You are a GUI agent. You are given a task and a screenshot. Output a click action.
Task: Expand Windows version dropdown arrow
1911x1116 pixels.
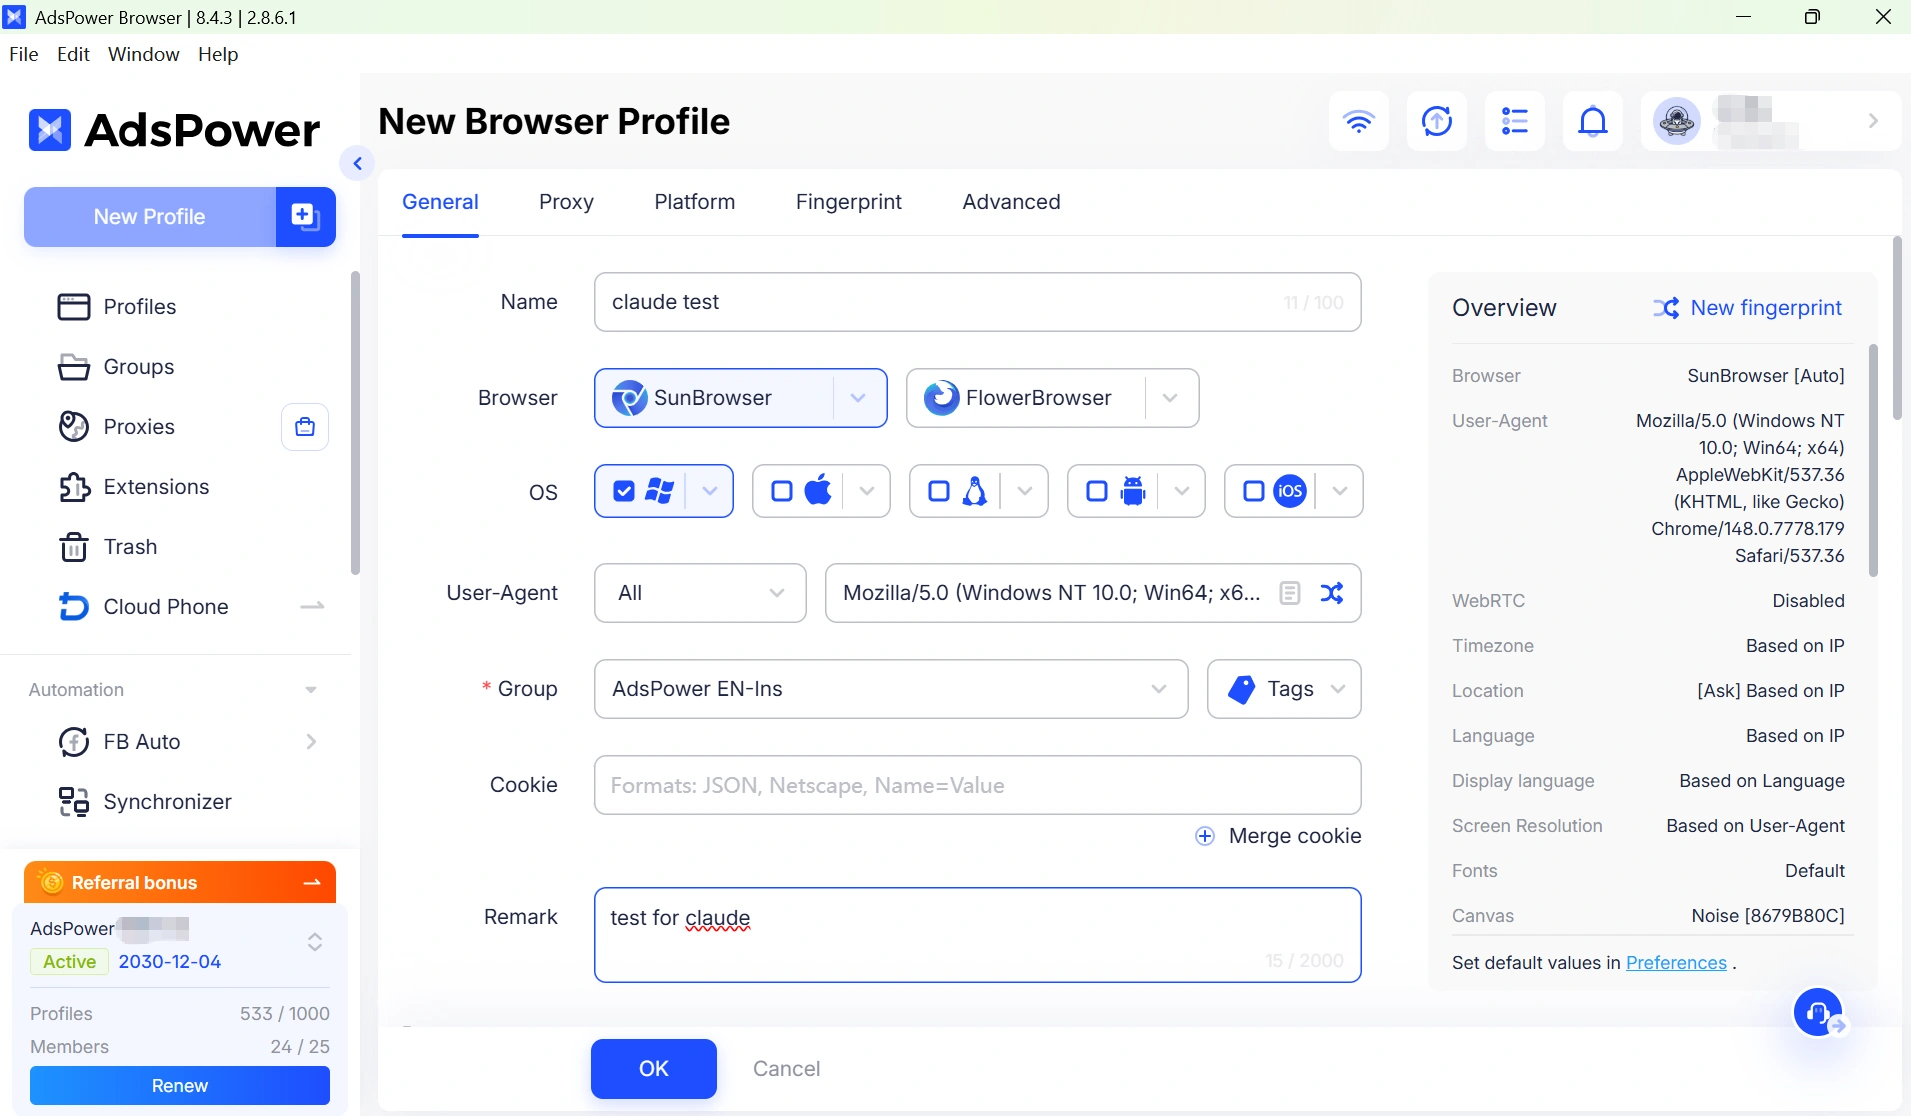pos(710,491)
